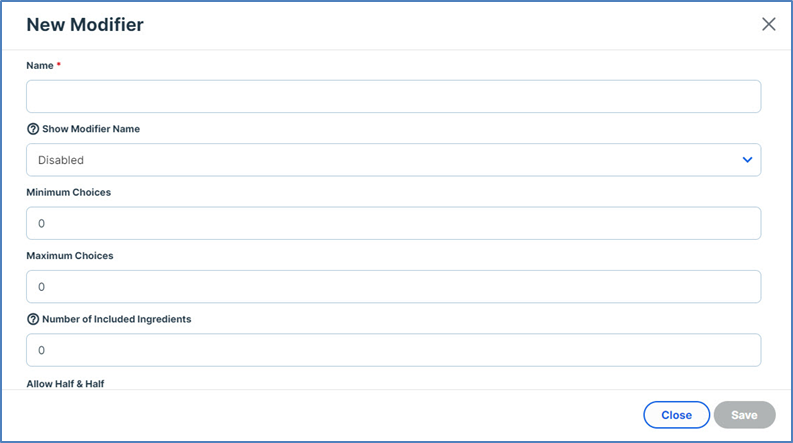Click into the Maximum Choices input box
Screen dimensions: 793x443
tap(393, 287)
